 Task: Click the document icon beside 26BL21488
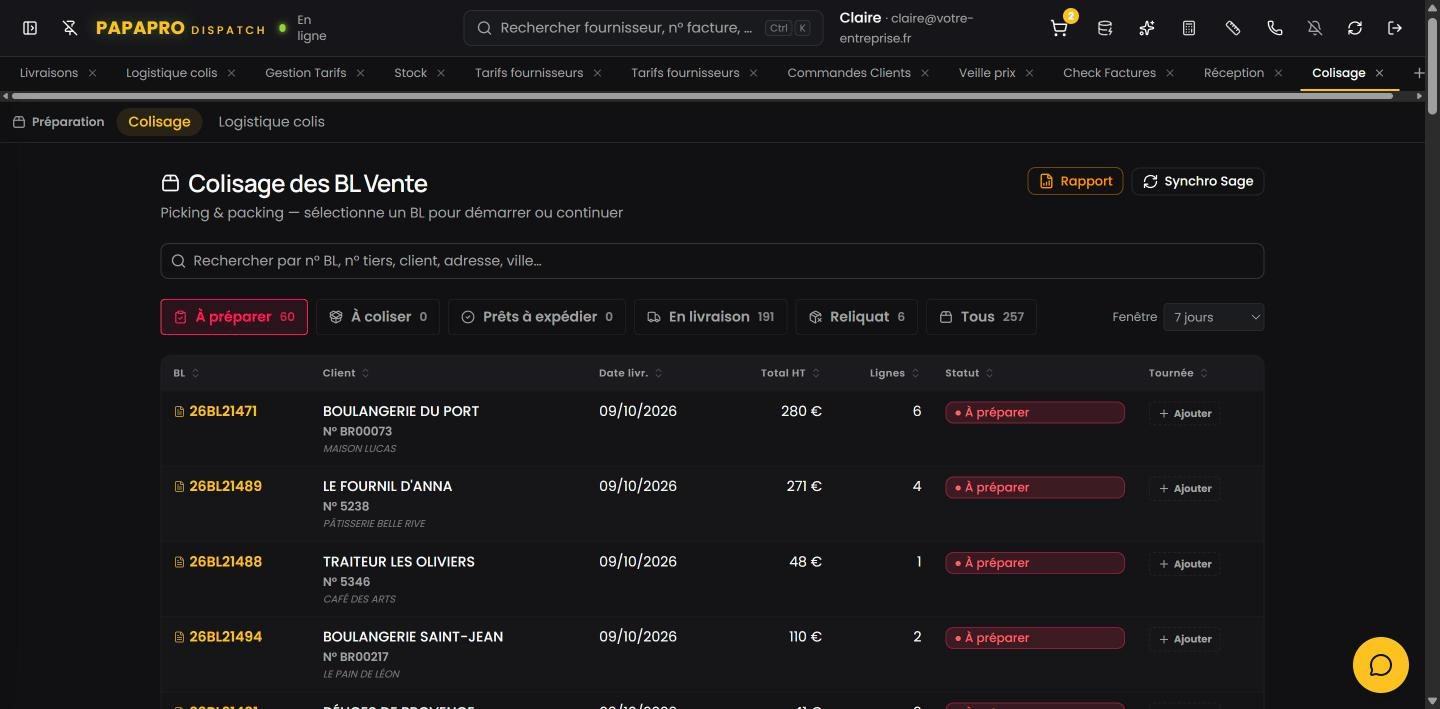coord(180,562)
